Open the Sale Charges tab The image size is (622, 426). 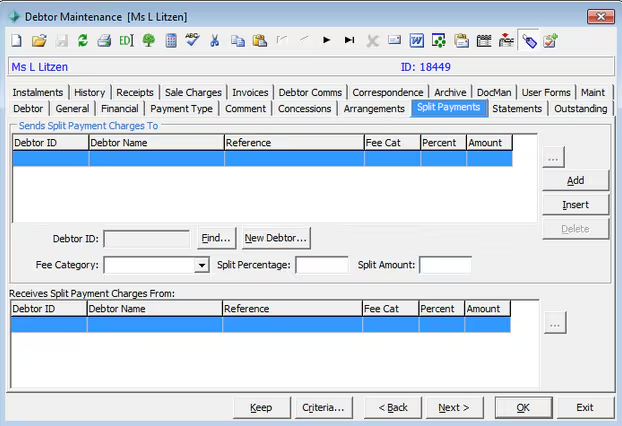click(x=193, y=93)
